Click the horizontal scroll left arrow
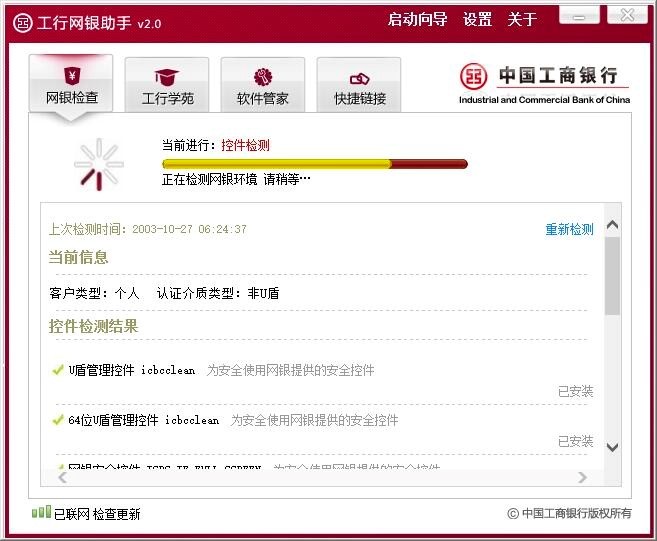 [x=63, y=477]
